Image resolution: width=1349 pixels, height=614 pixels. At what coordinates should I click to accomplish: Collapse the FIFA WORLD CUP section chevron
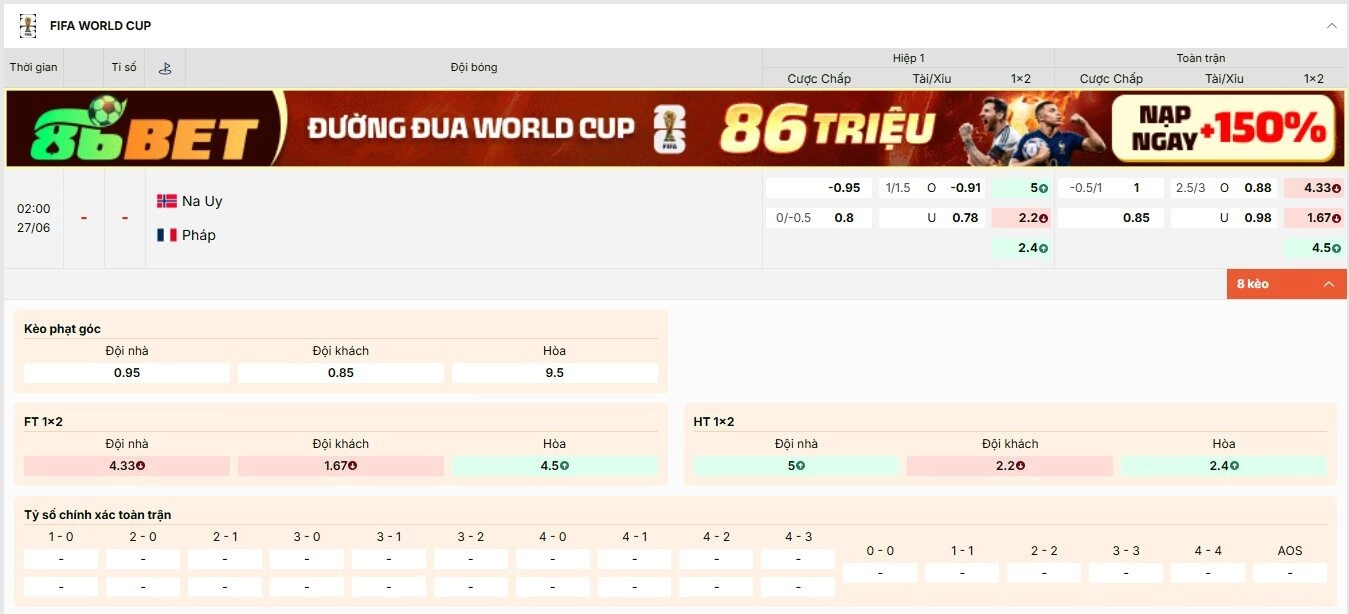1331,25
